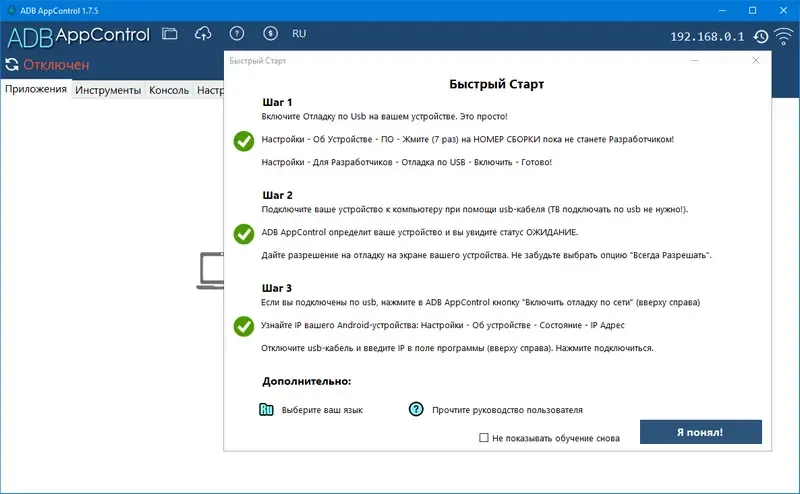Click the question mark user guide icon

tap(416, 409)
